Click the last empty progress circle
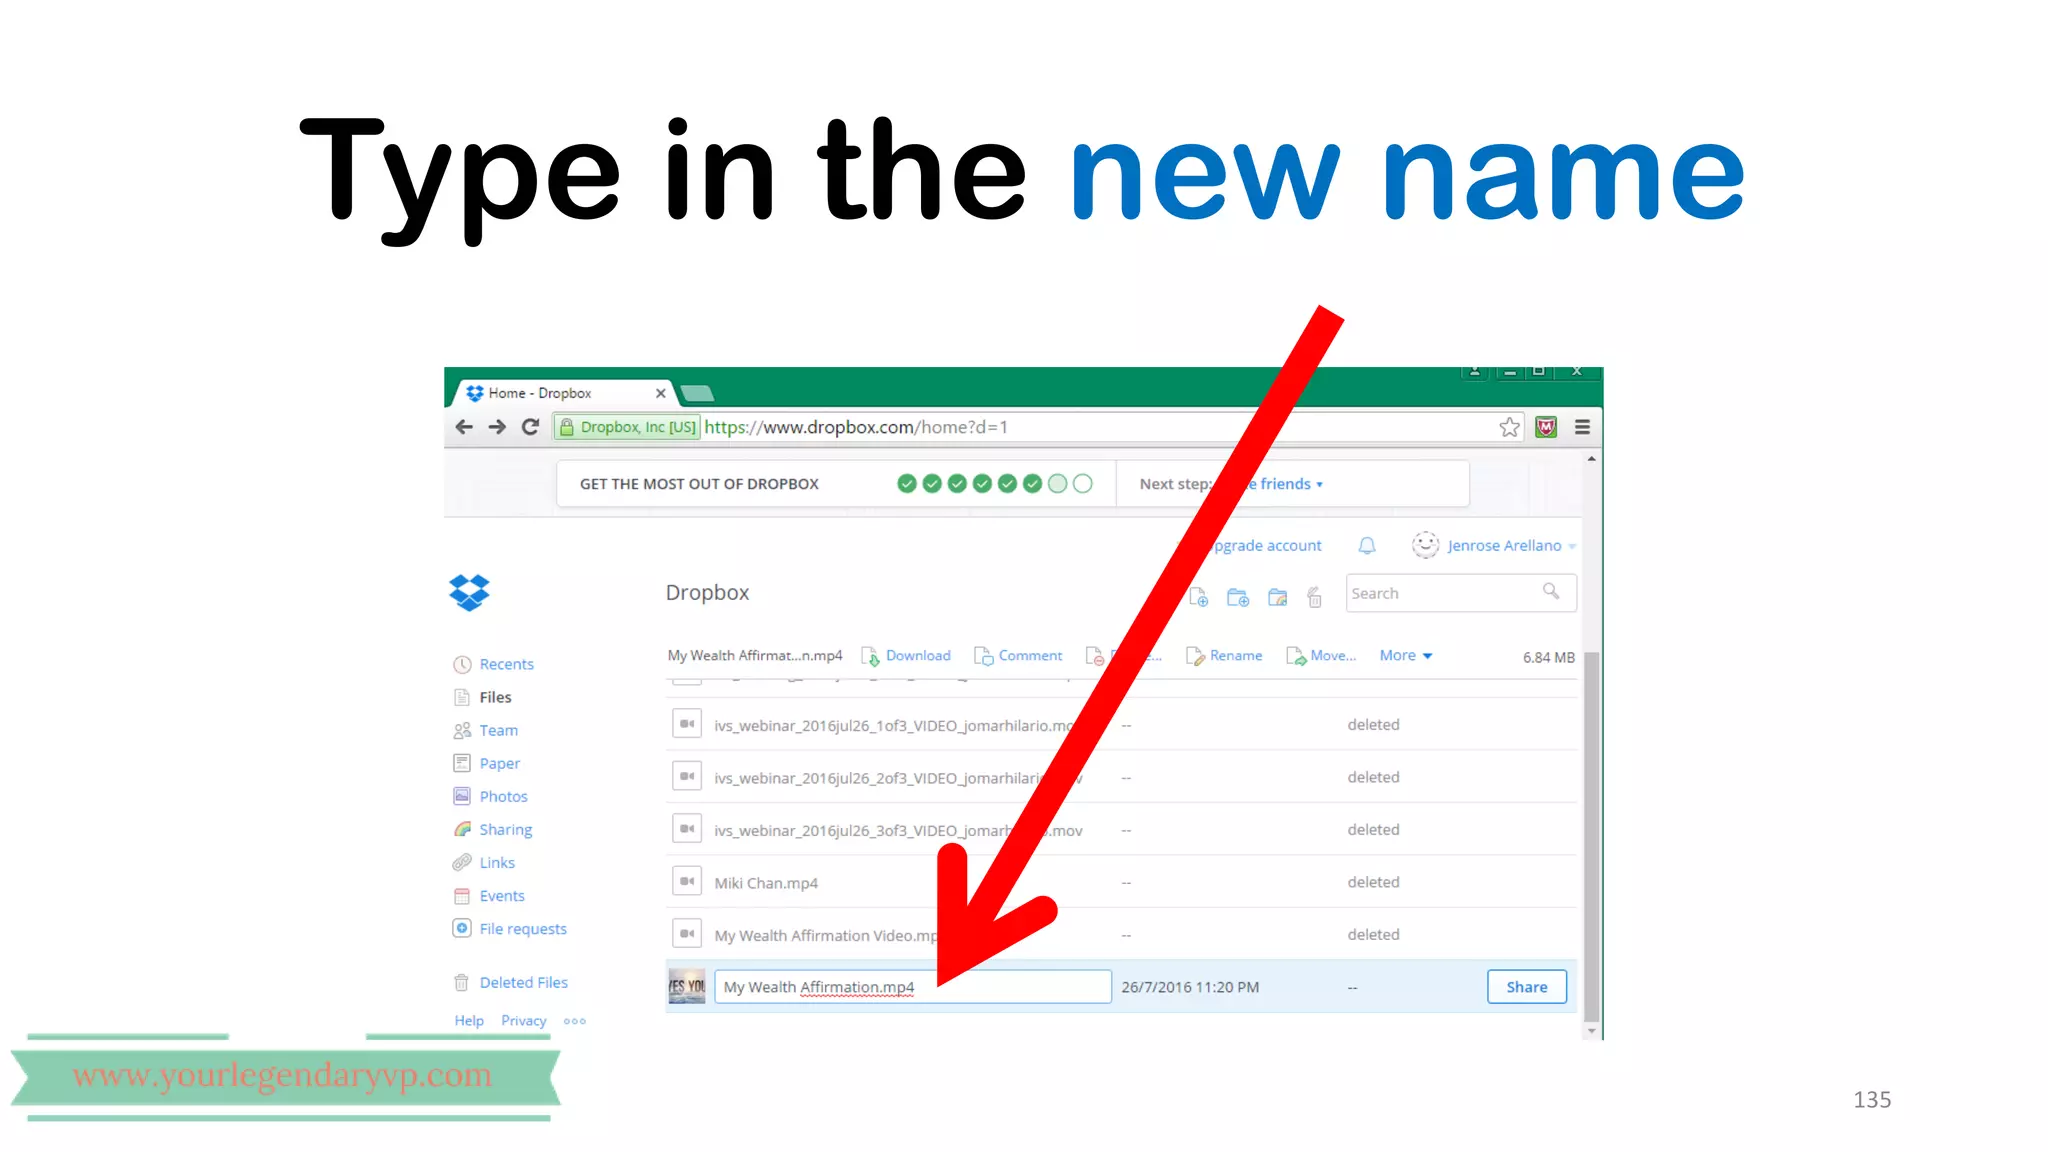This screenshot has height=1152, width=2048. click(x=1083, y=484)
